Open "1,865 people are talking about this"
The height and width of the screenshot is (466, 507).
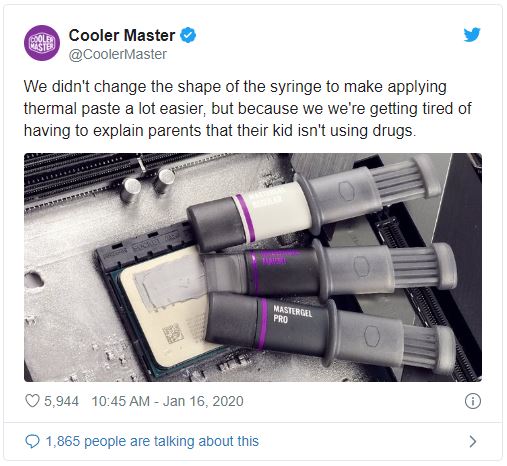tap(152, 442)
